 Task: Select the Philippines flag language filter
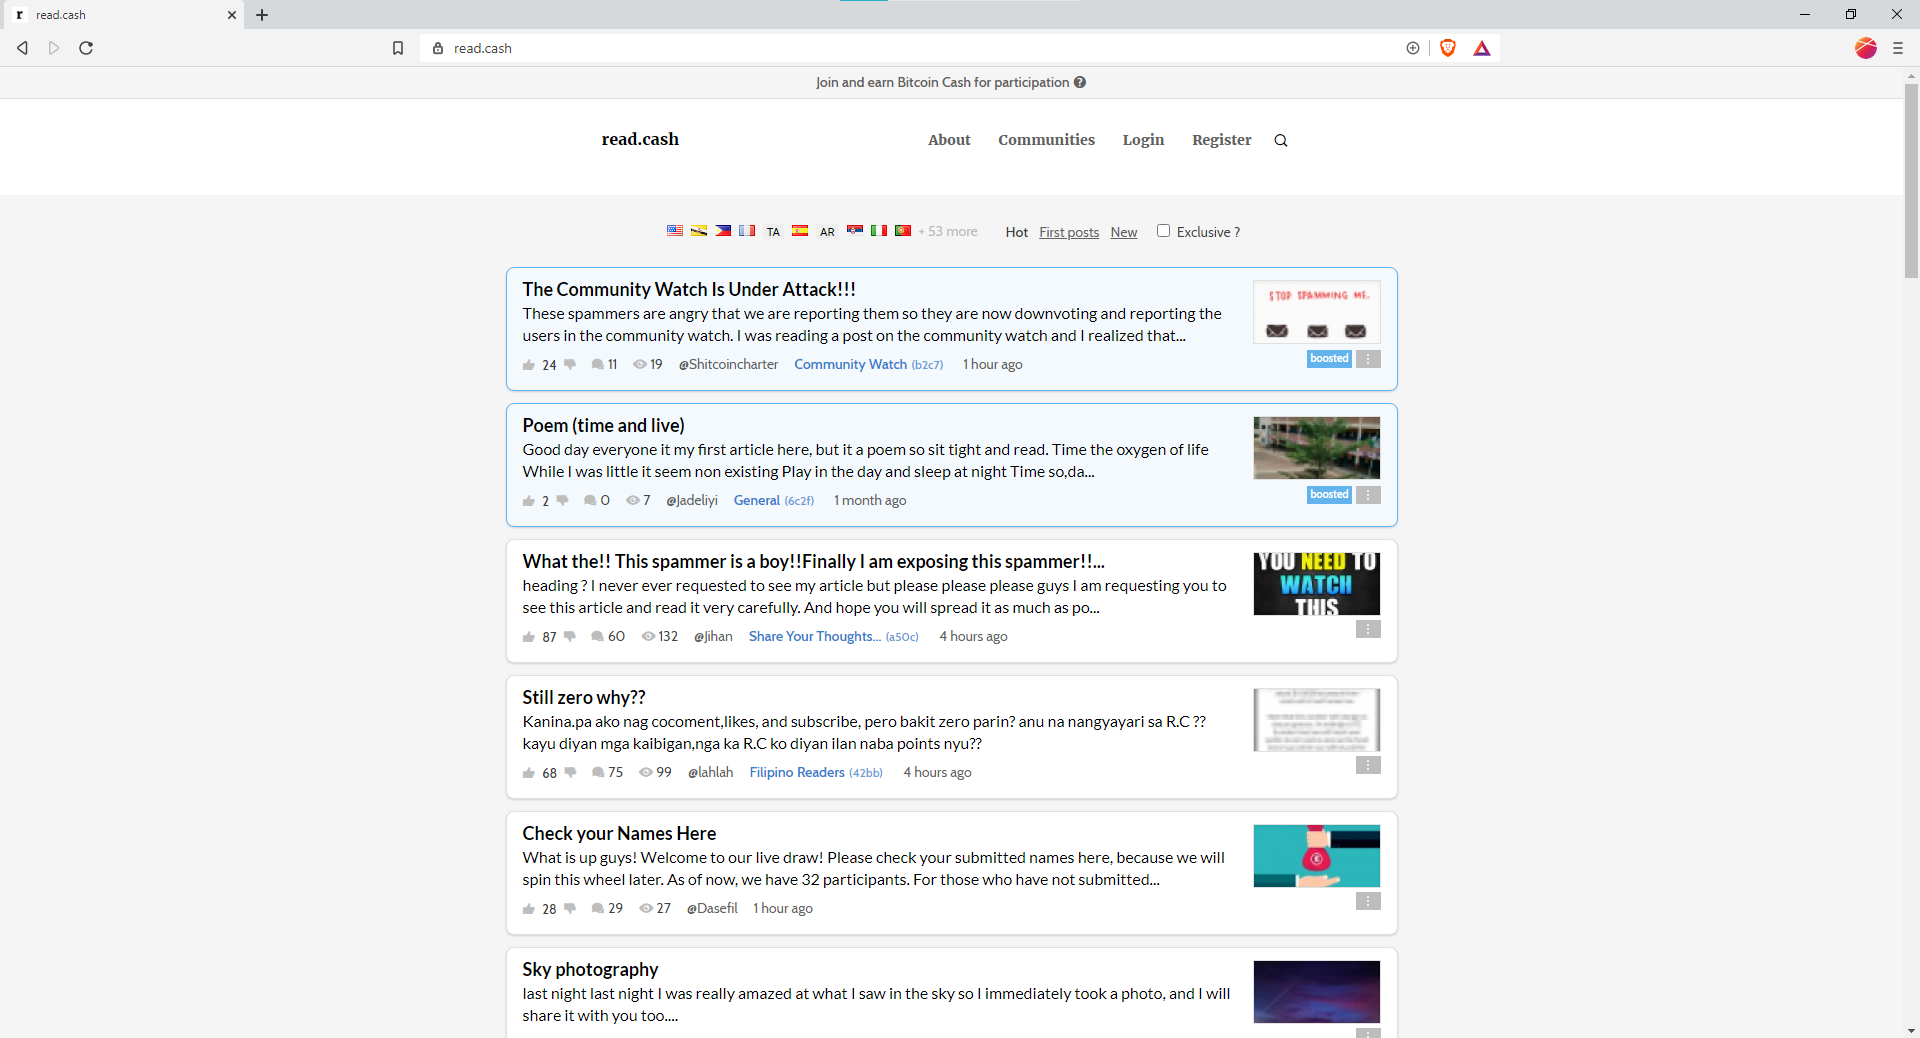point(723,231)
